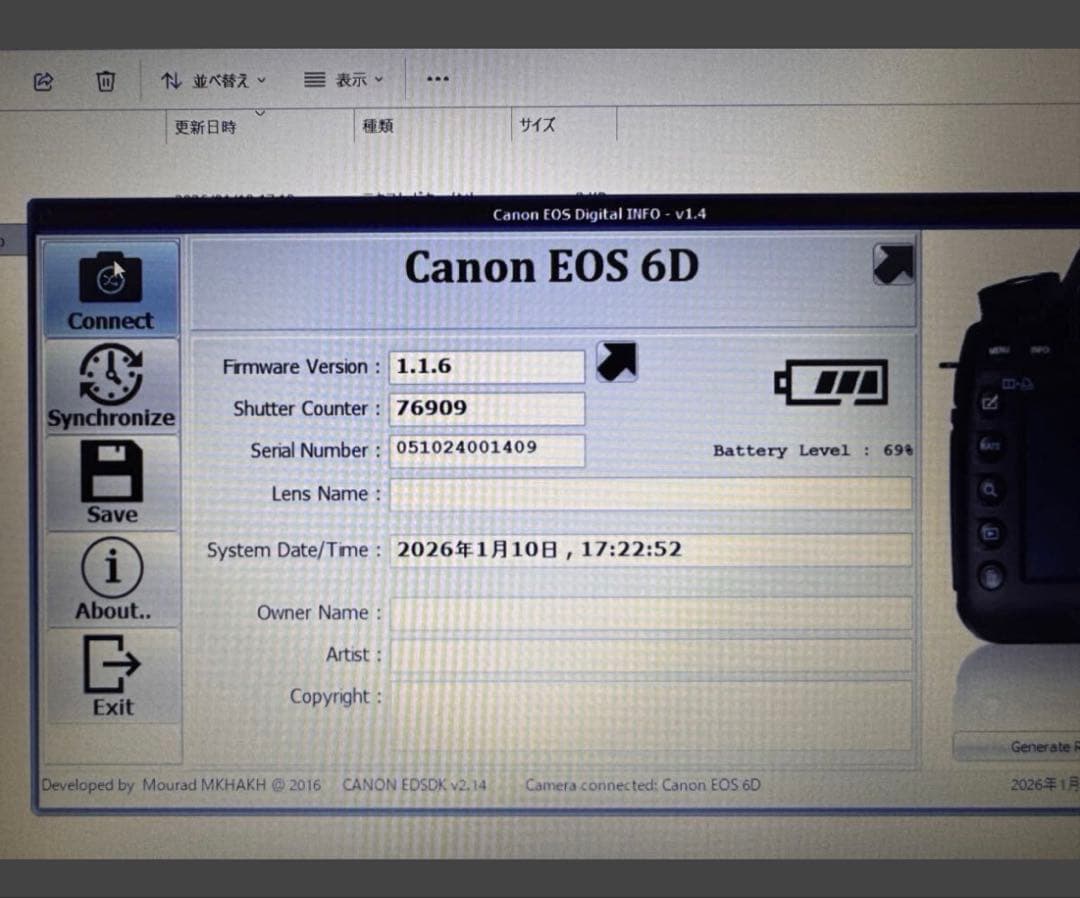
Task: Click the Connect camera icon
Action: (110, 278)
